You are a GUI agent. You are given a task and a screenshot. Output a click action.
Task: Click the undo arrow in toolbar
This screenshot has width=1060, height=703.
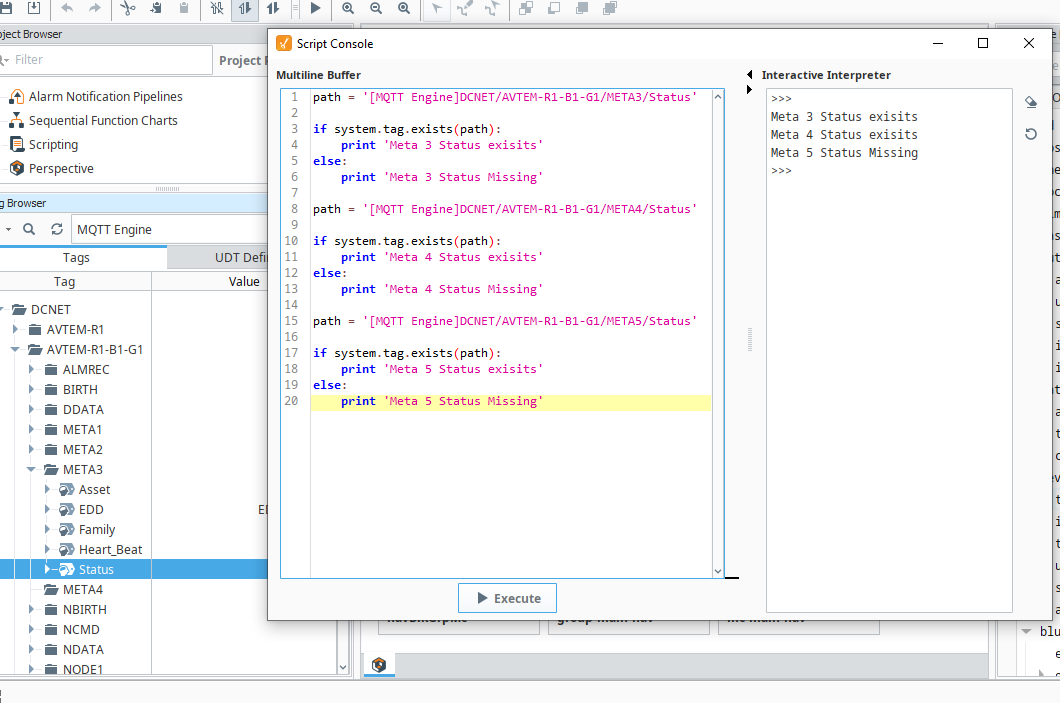click(67, 8)
